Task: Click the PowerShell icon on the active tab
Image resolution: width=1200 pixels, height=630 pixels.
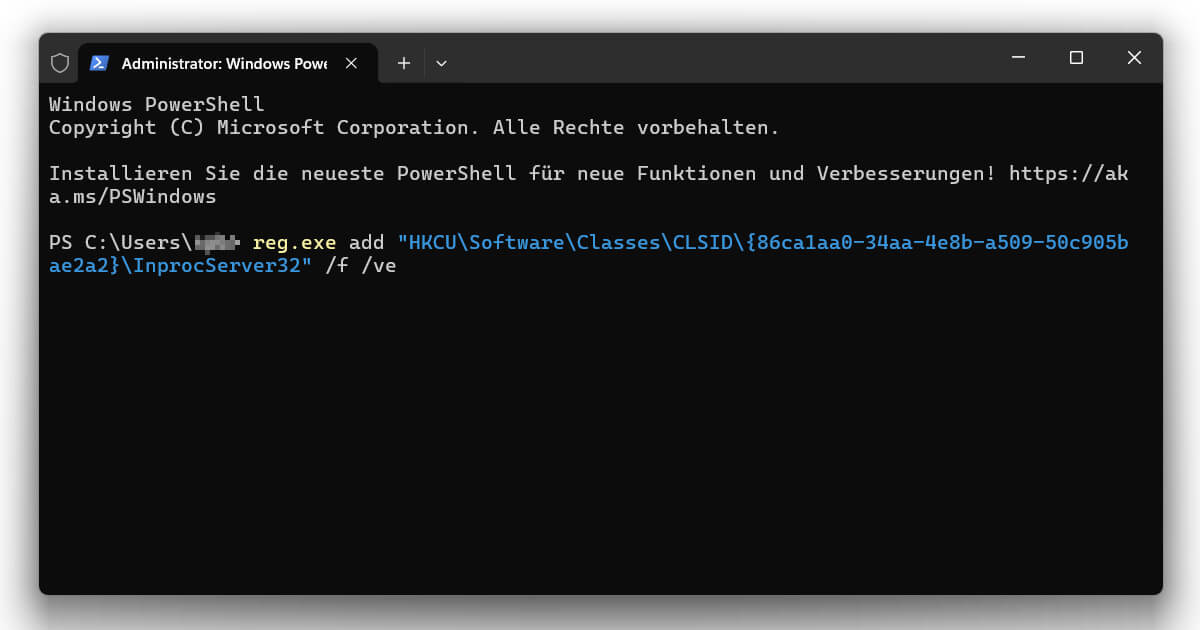Action: [99, 62]
